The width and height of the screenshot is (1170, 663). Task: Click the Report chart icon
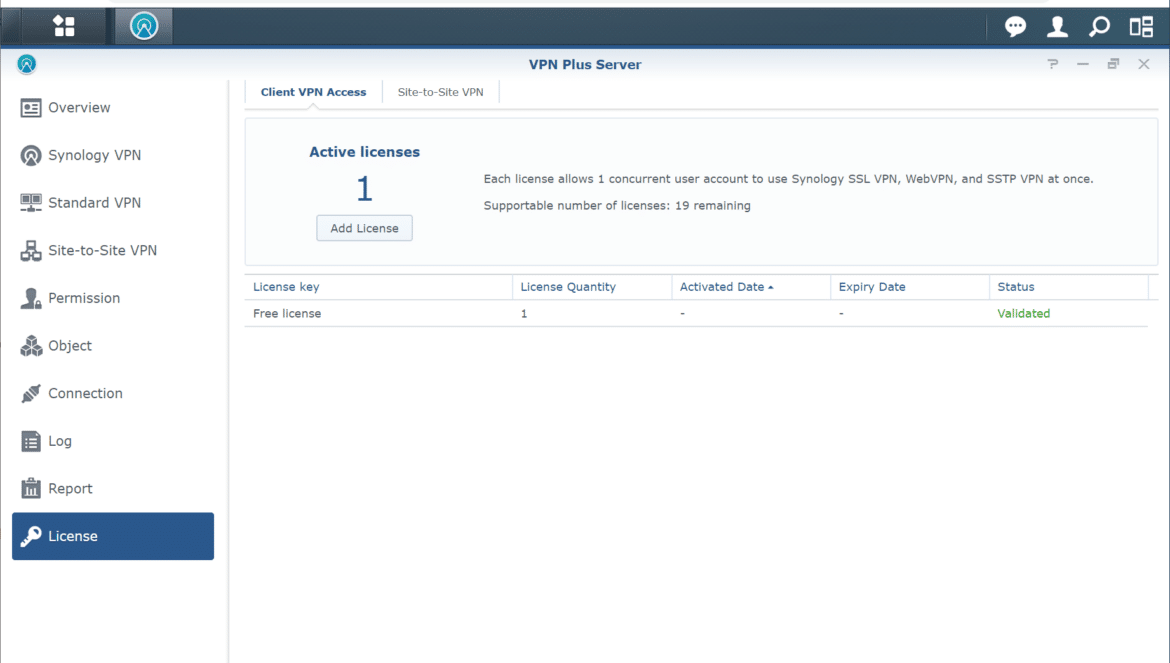31,488
